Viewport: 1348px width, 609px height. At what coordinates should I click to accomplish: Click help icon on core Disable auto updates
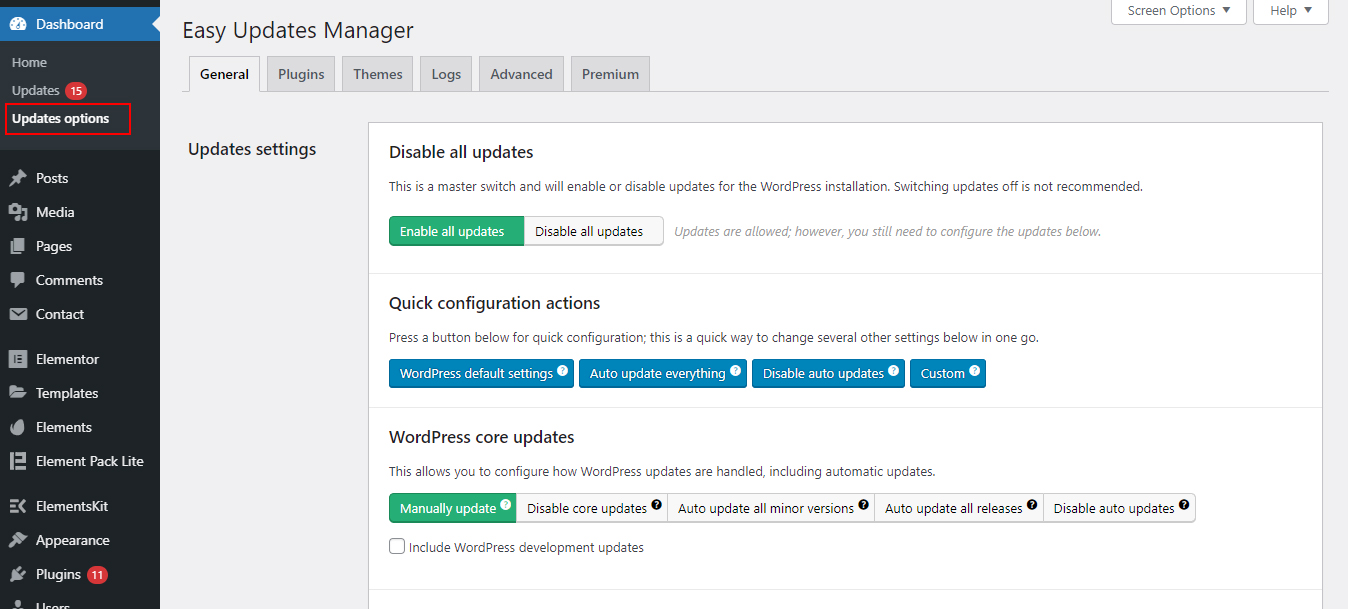pyautogui.click(x=1185, y=505)
